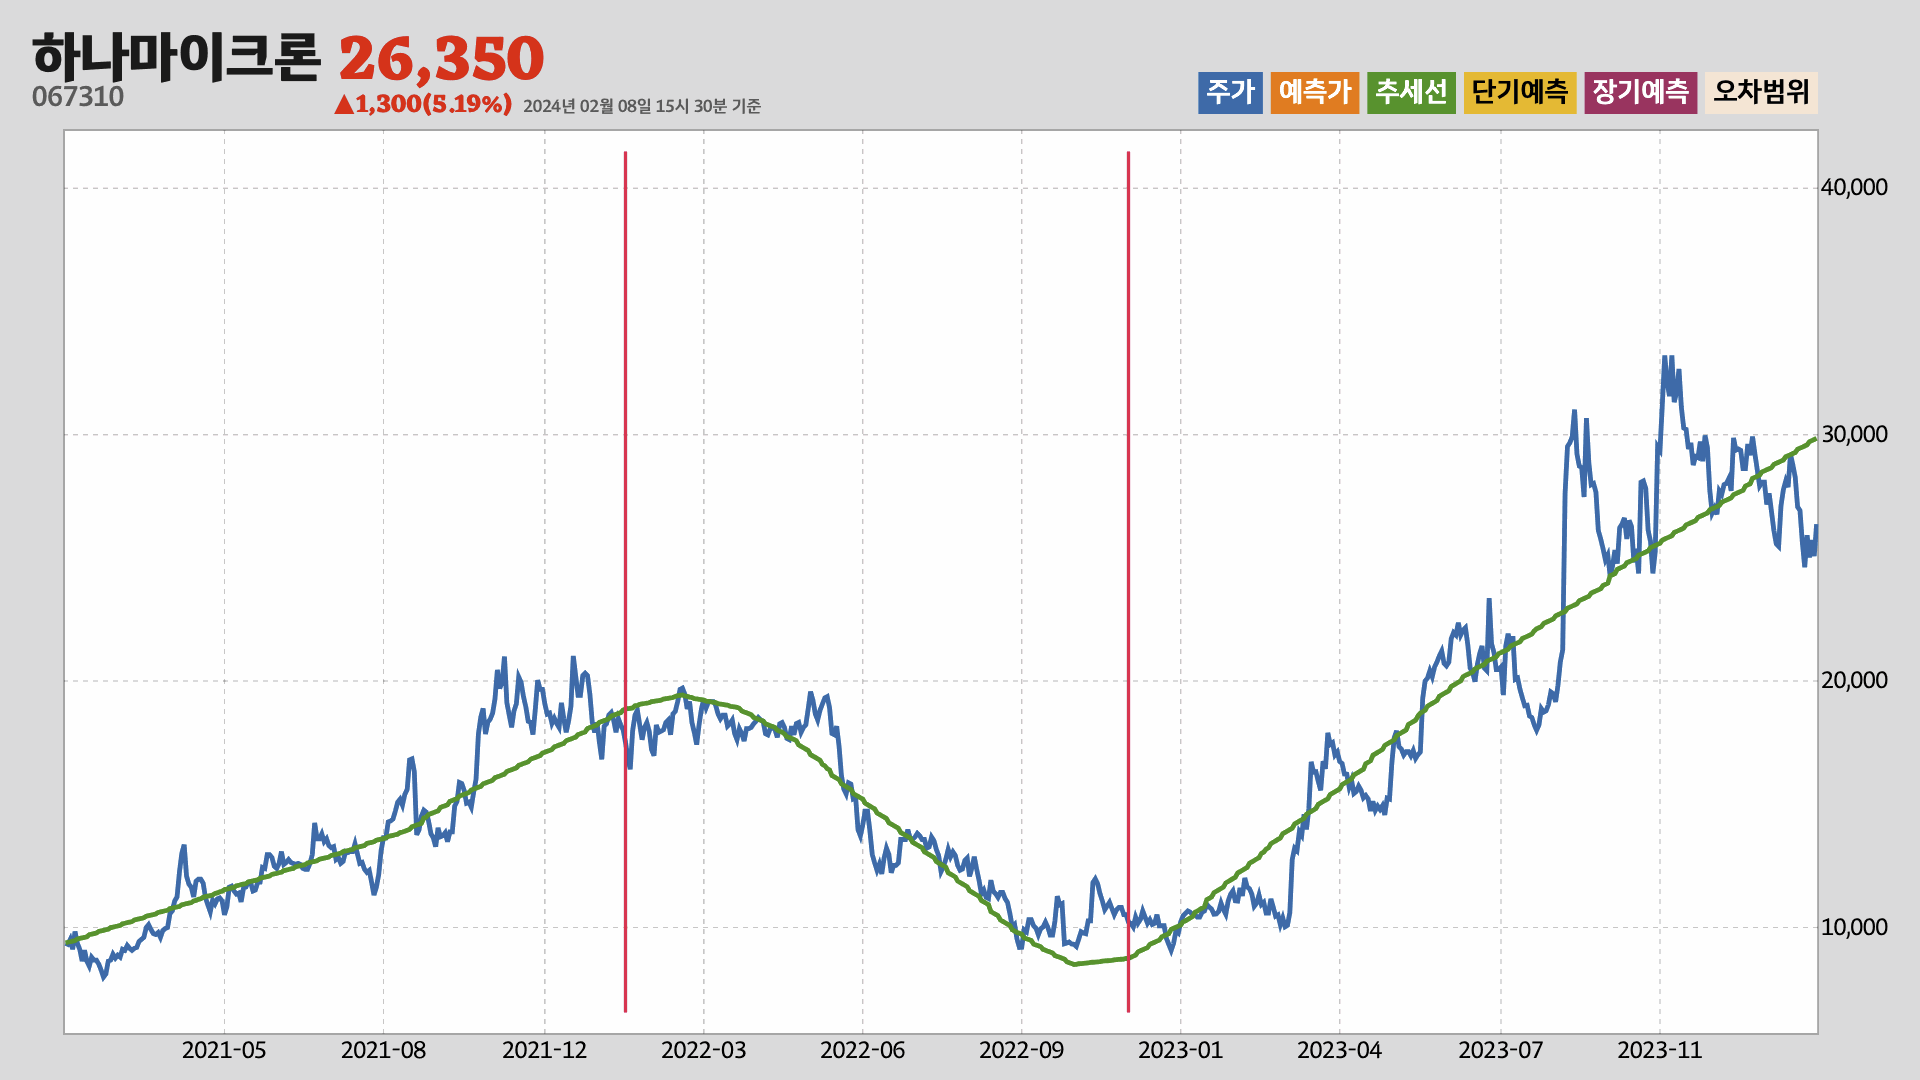Viewport: 1920px width, 1080px height.
Task: Click the stock name 하나마이크론
Action: pos(176,57)
